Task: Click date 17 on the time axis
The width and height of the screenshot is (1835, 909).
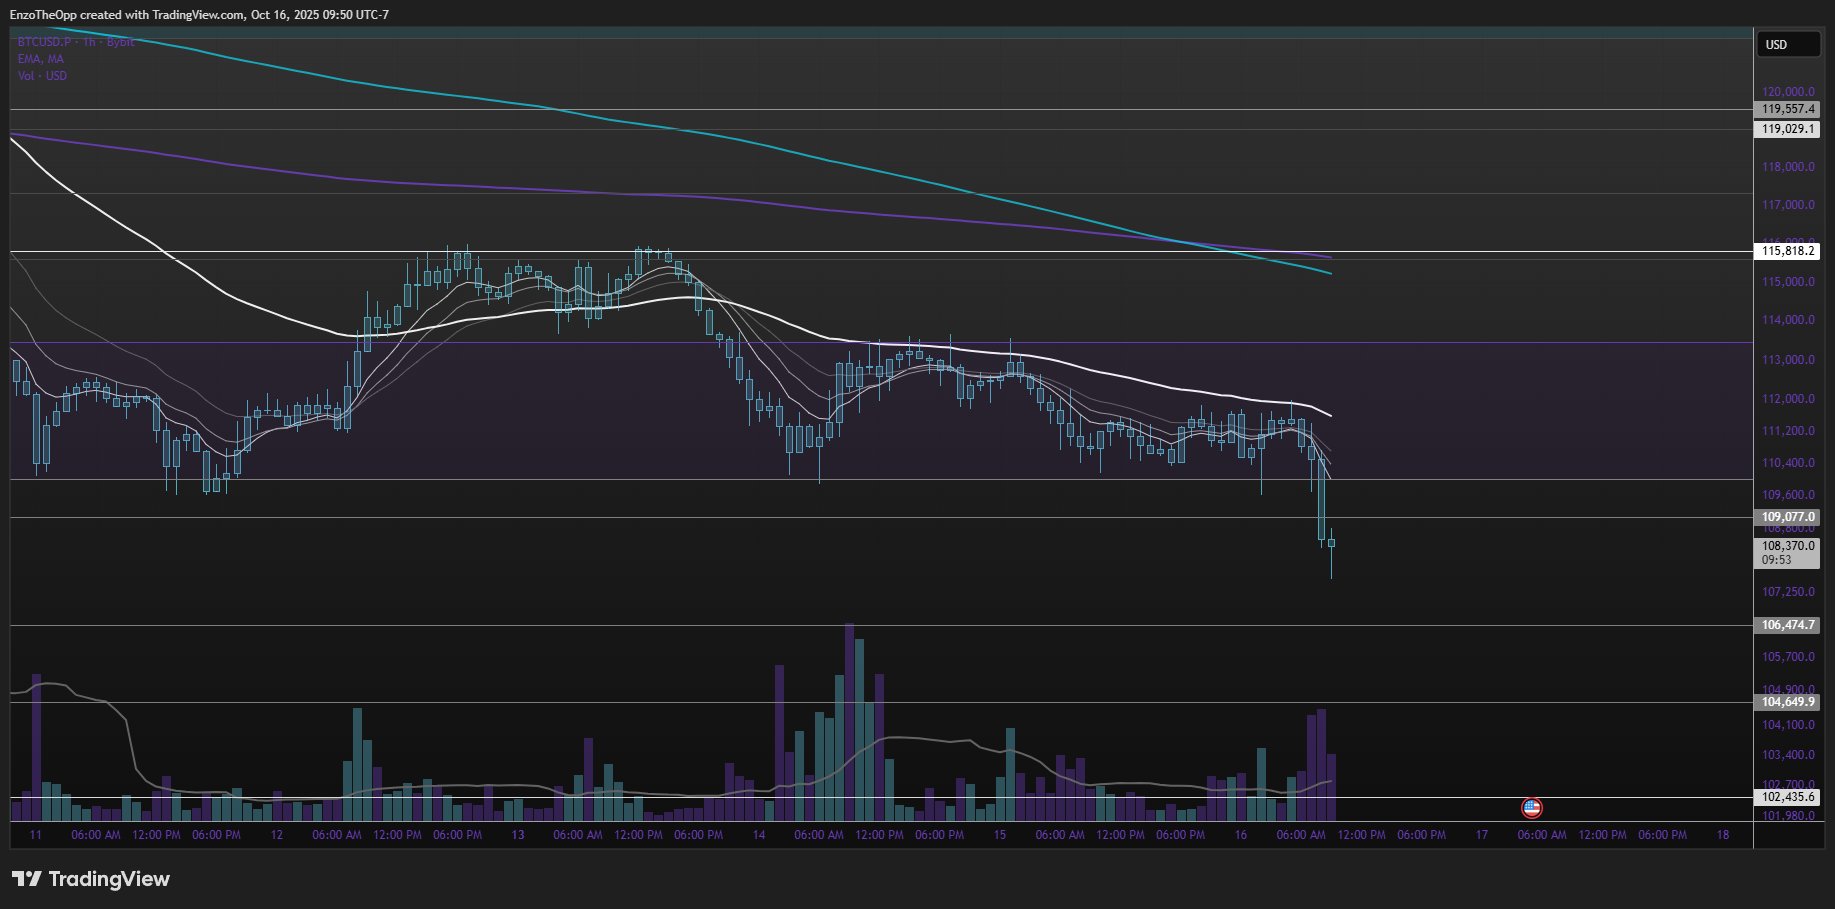Action: pos(1482,835)
